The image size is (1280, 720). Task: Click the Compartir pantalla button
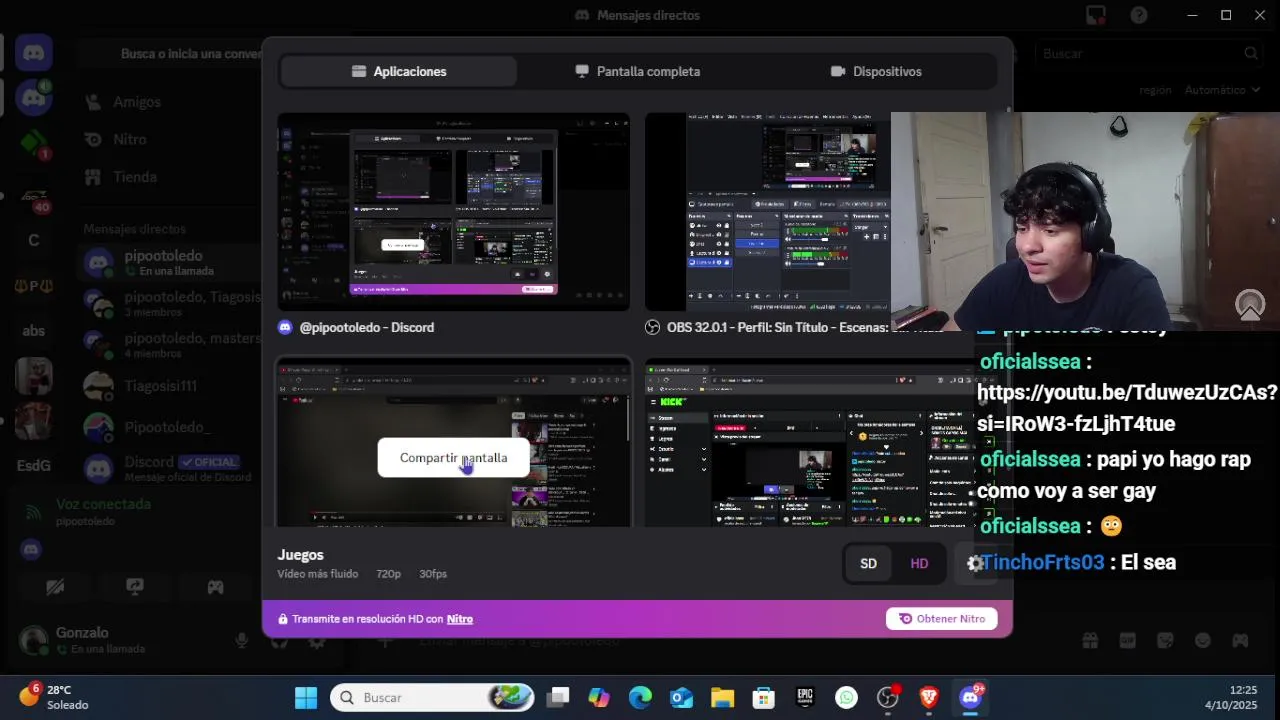(x=453, y=458)
